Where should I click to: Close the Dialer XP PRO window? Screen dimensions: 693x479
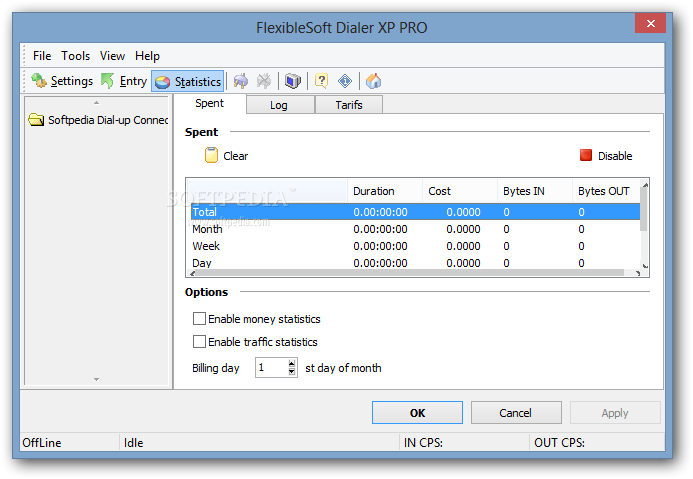click(651, 23)
